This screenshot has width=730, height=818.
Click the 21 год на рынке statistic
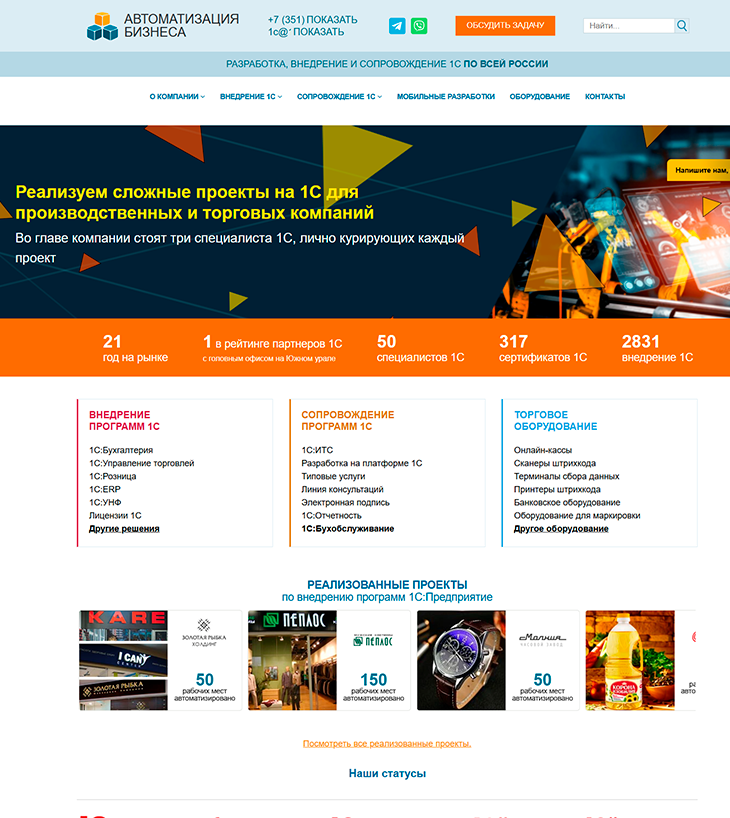click(x=135, y=348)
